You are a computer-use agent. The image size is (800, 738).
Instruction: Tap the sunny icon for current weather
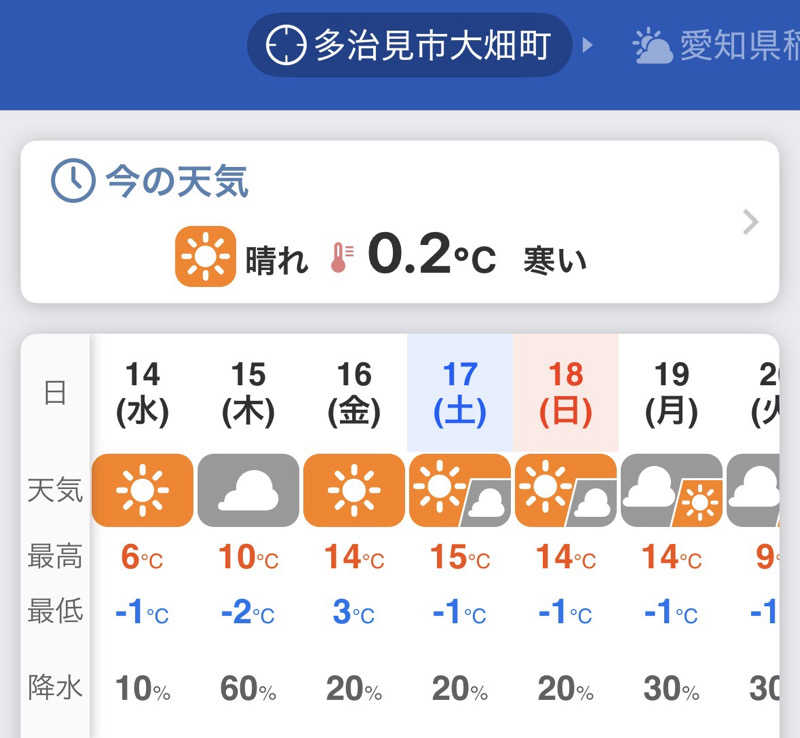pos(205,256)
